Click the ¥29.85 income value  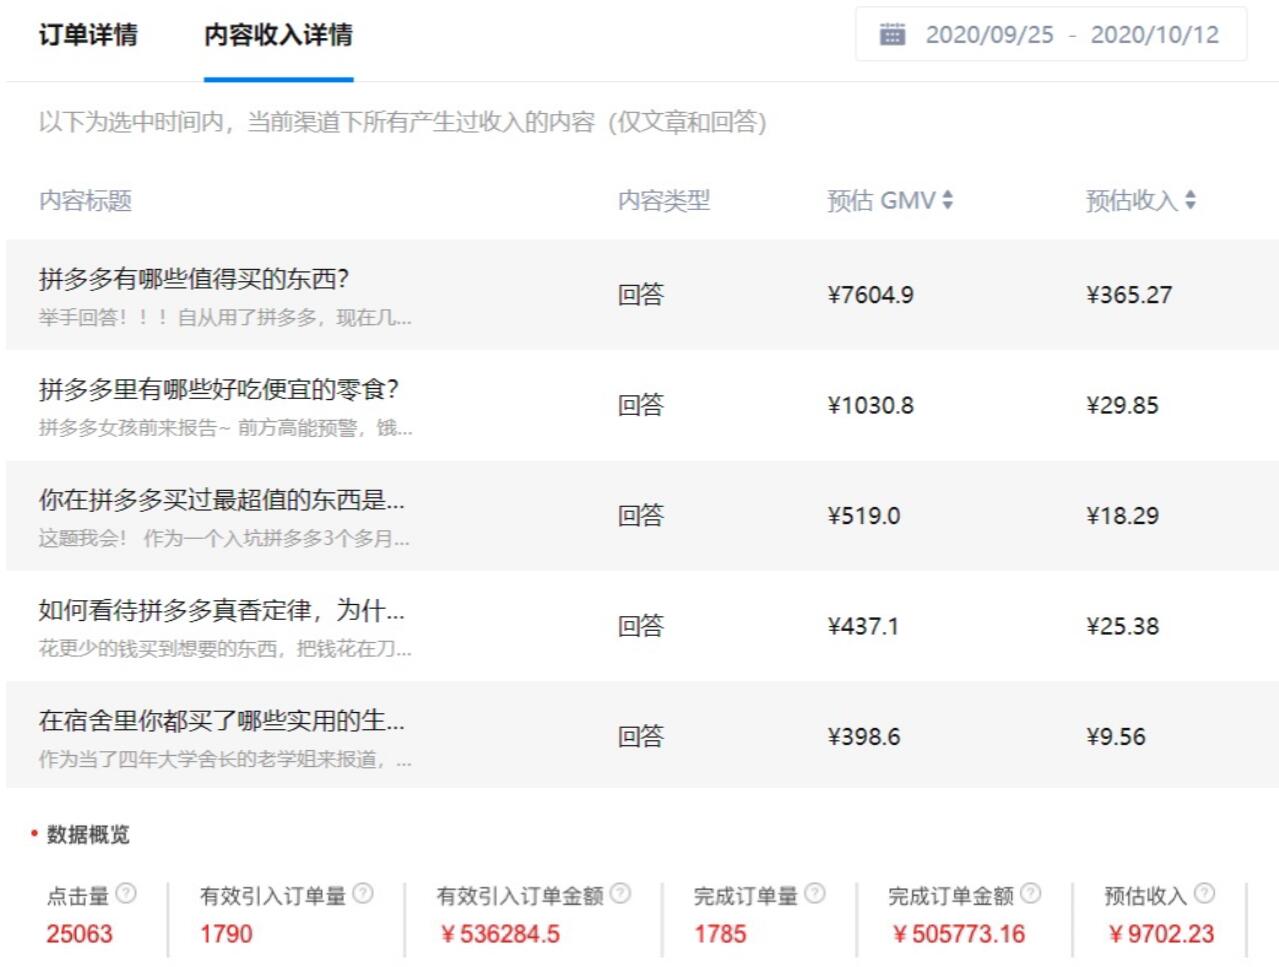pyautogui.click(x=1122, y=406)
